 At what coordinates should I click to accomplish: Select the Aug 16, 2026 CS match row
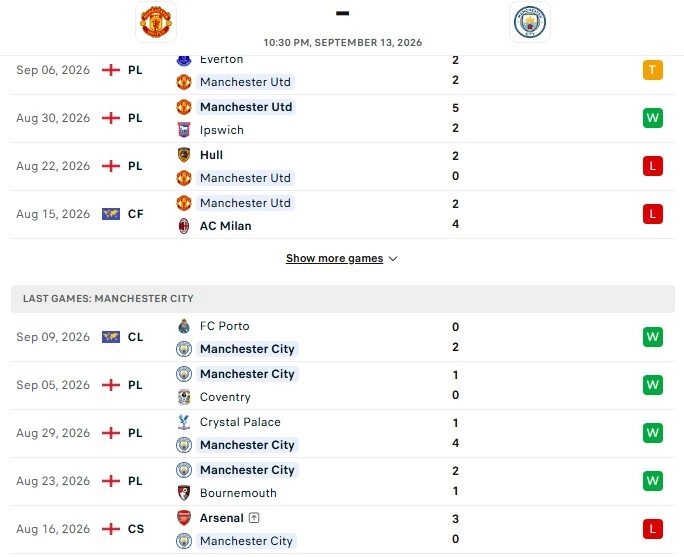pos(342,530)
